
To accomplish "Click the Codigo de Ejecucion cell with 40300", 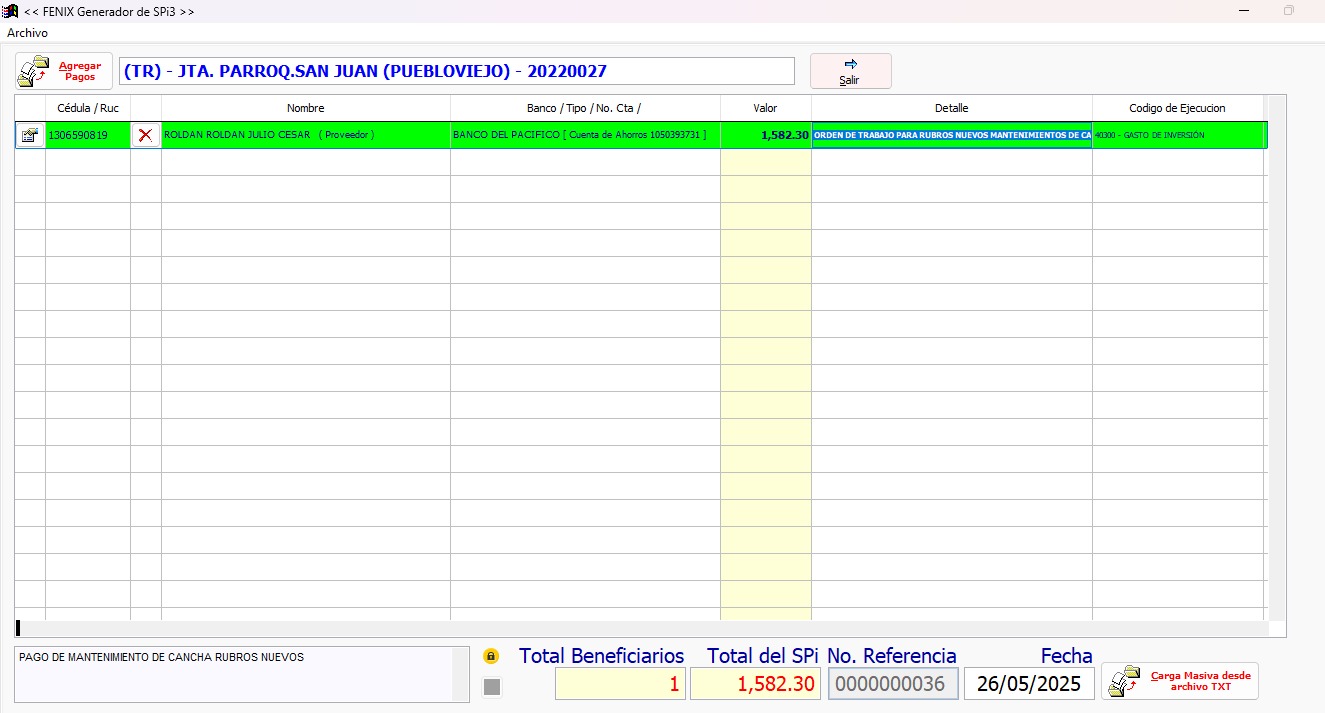I will pos(1177,135).
